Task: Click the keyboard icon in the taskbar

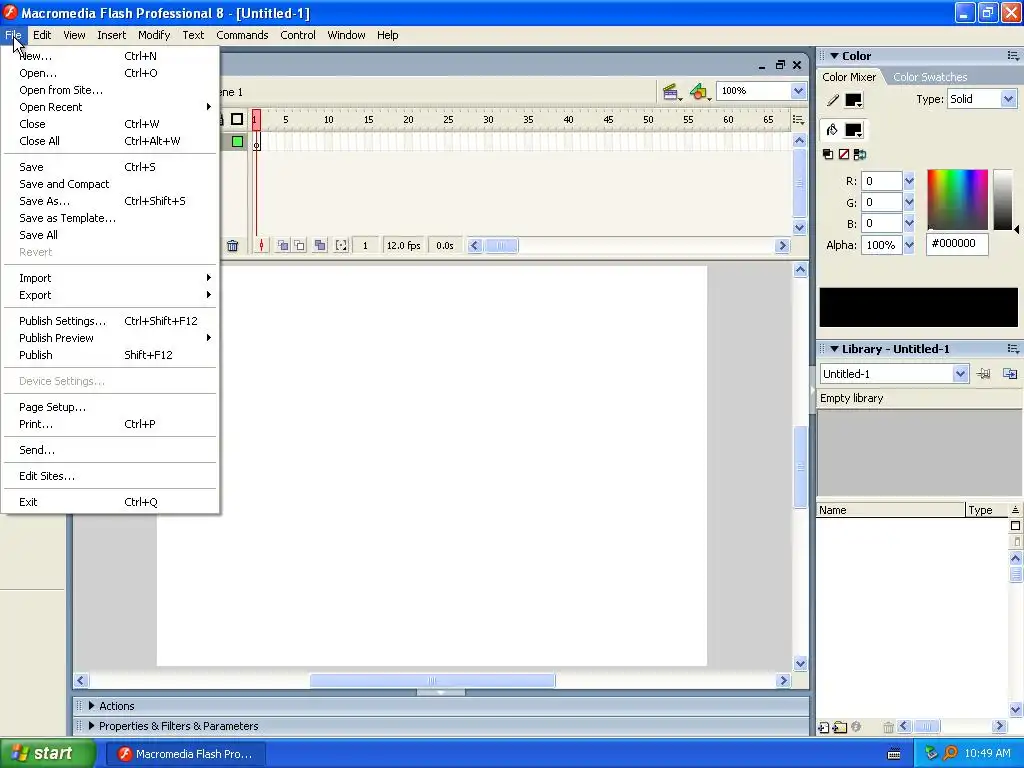Action: click(894, 754)
